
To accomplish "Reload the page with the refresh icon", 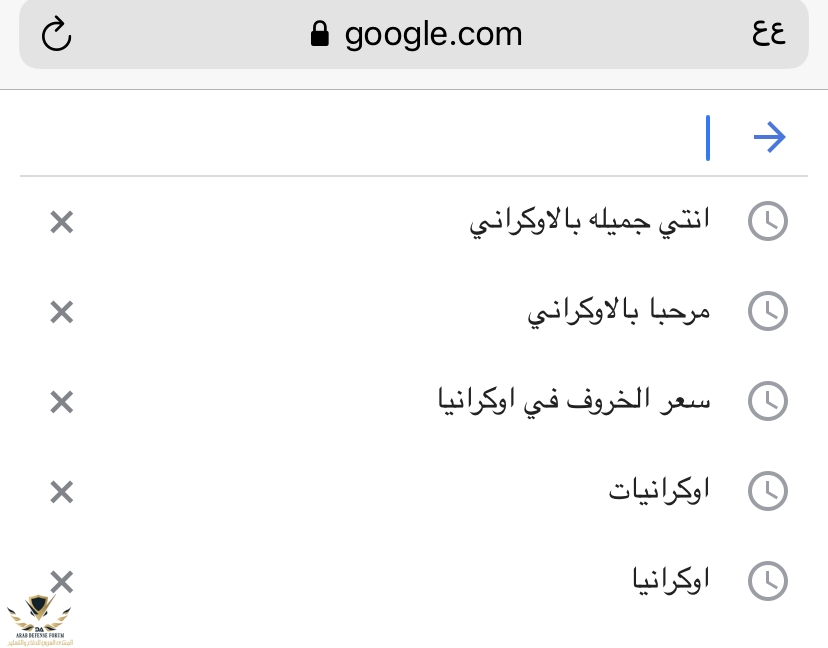I will pyautogui.click(x=57, y=35).
